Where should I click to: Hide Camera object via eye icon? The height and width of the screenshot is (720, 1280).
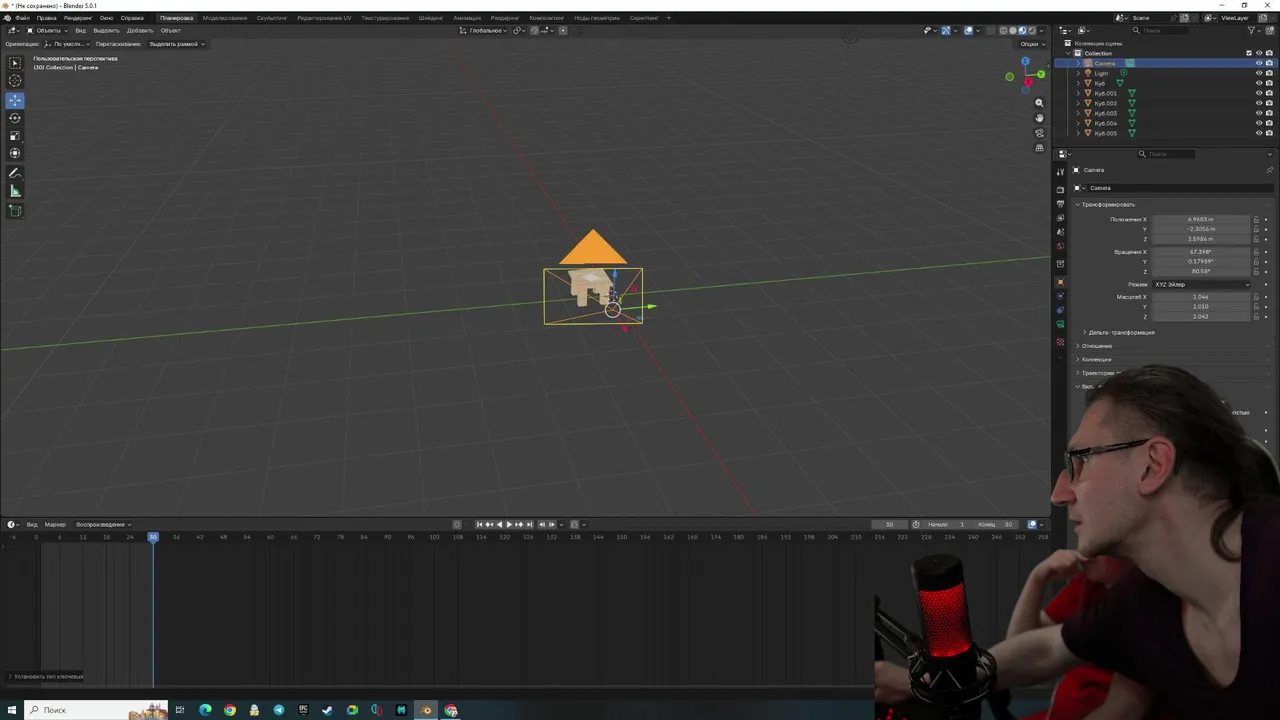1259,63
